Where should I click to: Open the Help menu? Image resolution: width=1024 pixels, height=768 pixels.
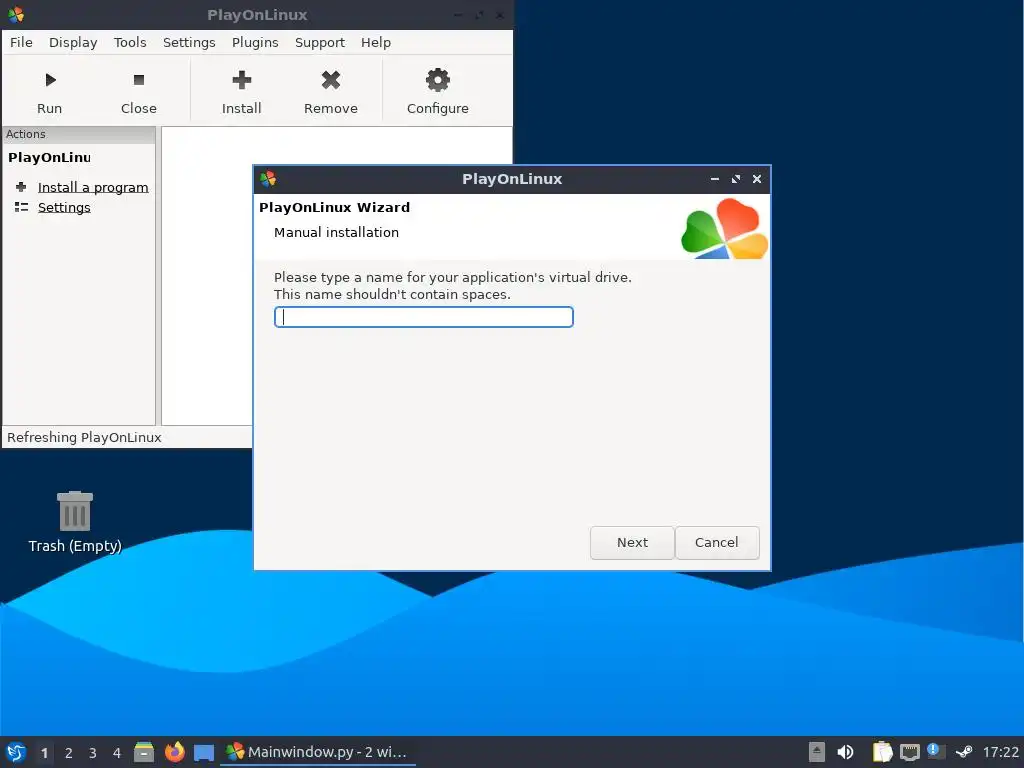376,42
